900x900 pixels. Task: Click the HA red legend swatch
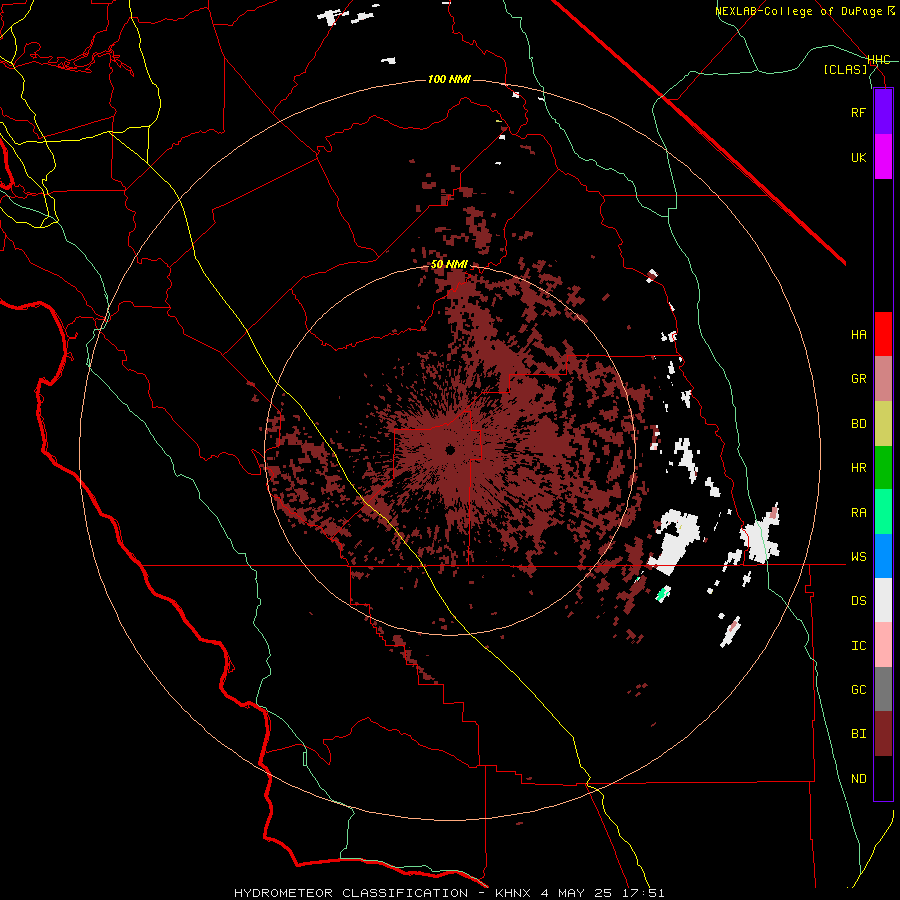883,334
